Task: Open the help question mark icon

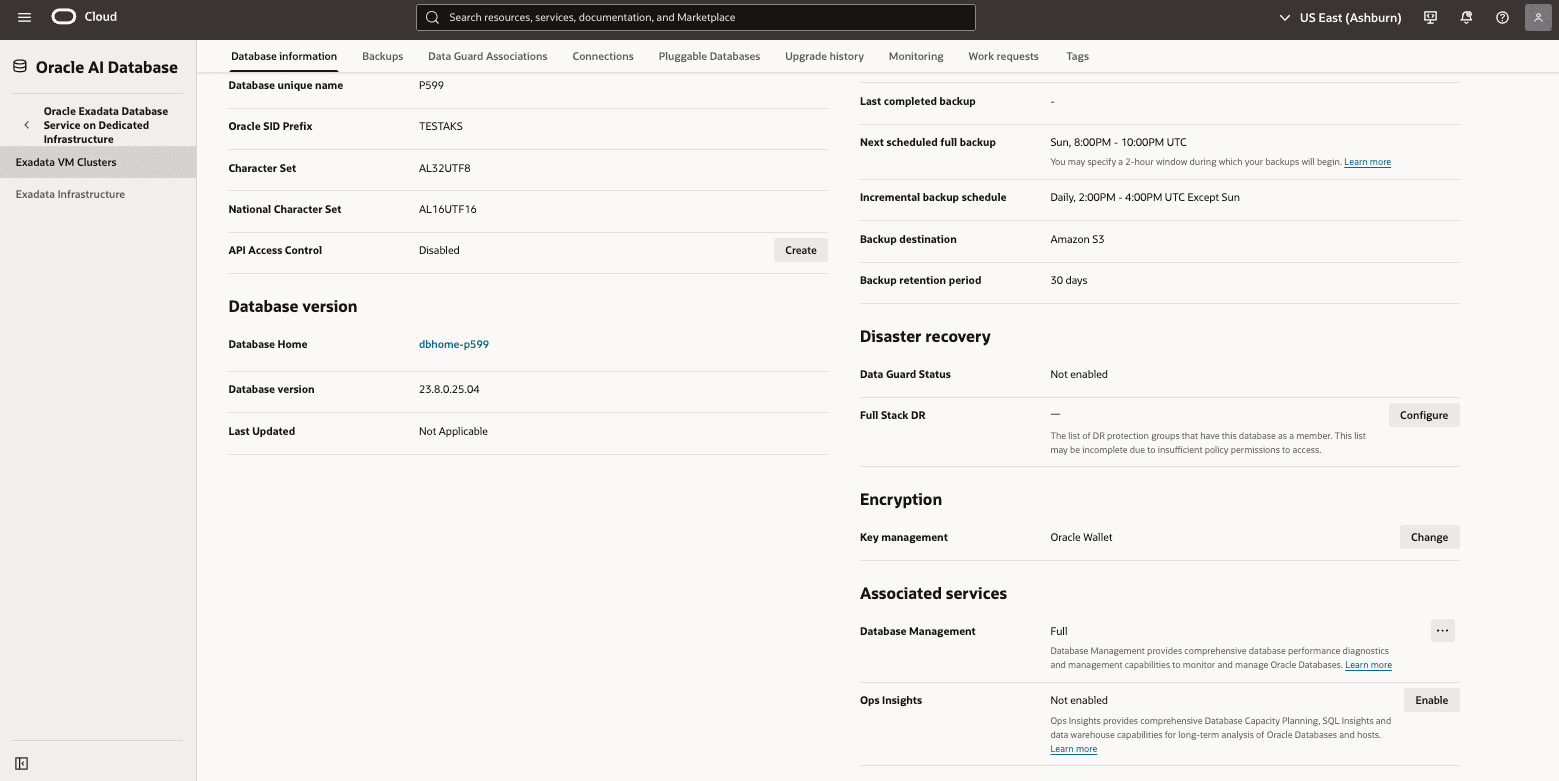Action: coord(1502,17)
